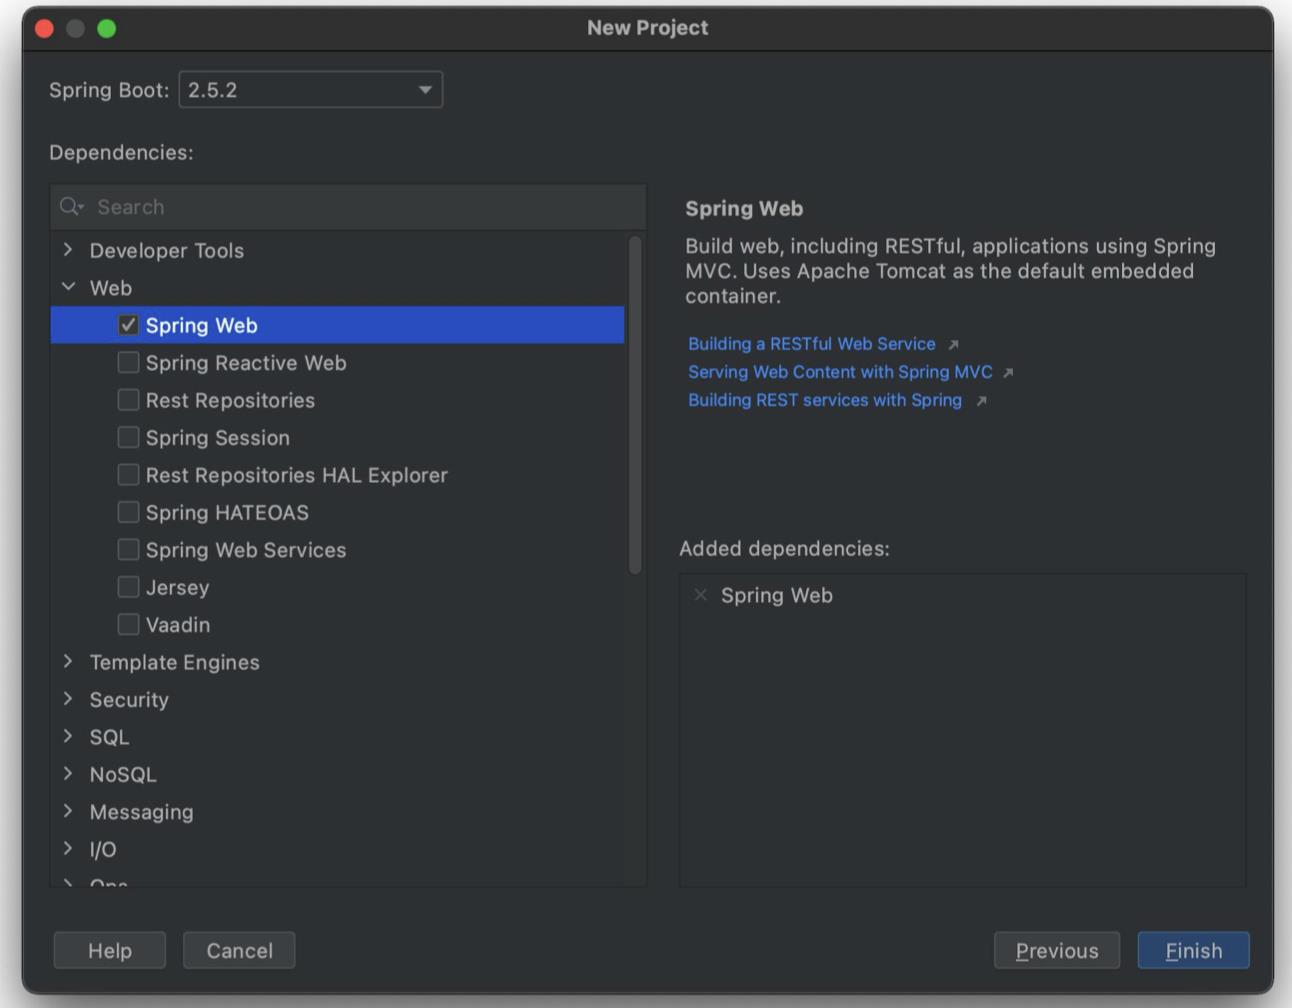Screen dimensions: 1292x1008
Task: Select Spring Web in Added dependencies
Action: [777, 595]
